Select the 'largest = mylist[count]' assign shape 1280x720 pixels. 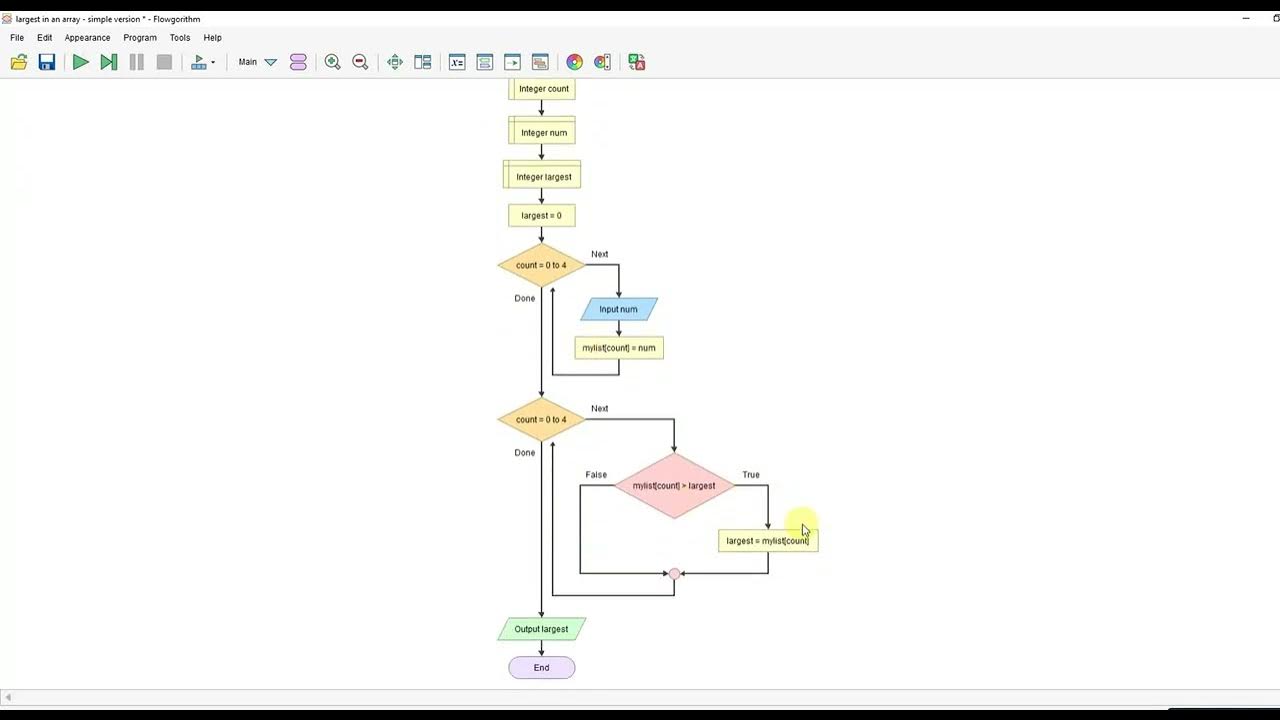coord(768,541)
